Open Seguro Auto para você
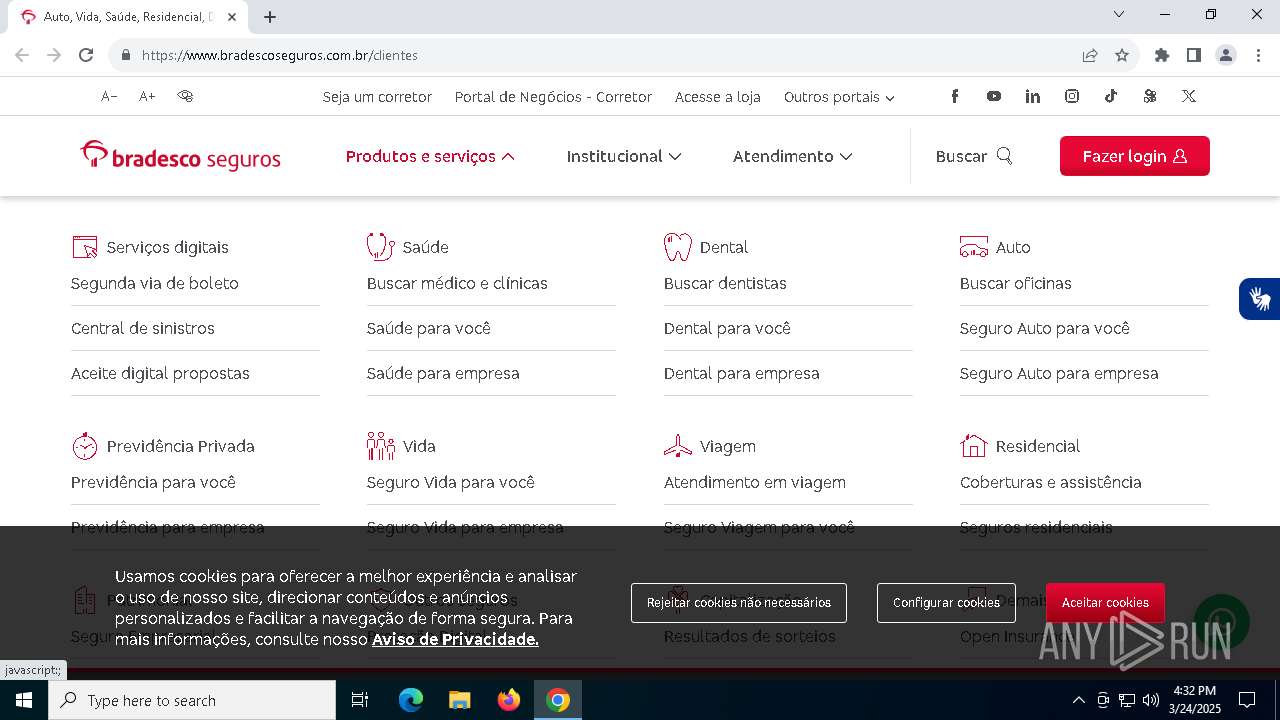Viewport: 1280px width, 720px height. pyautogui.click(x=1044, y=328)
